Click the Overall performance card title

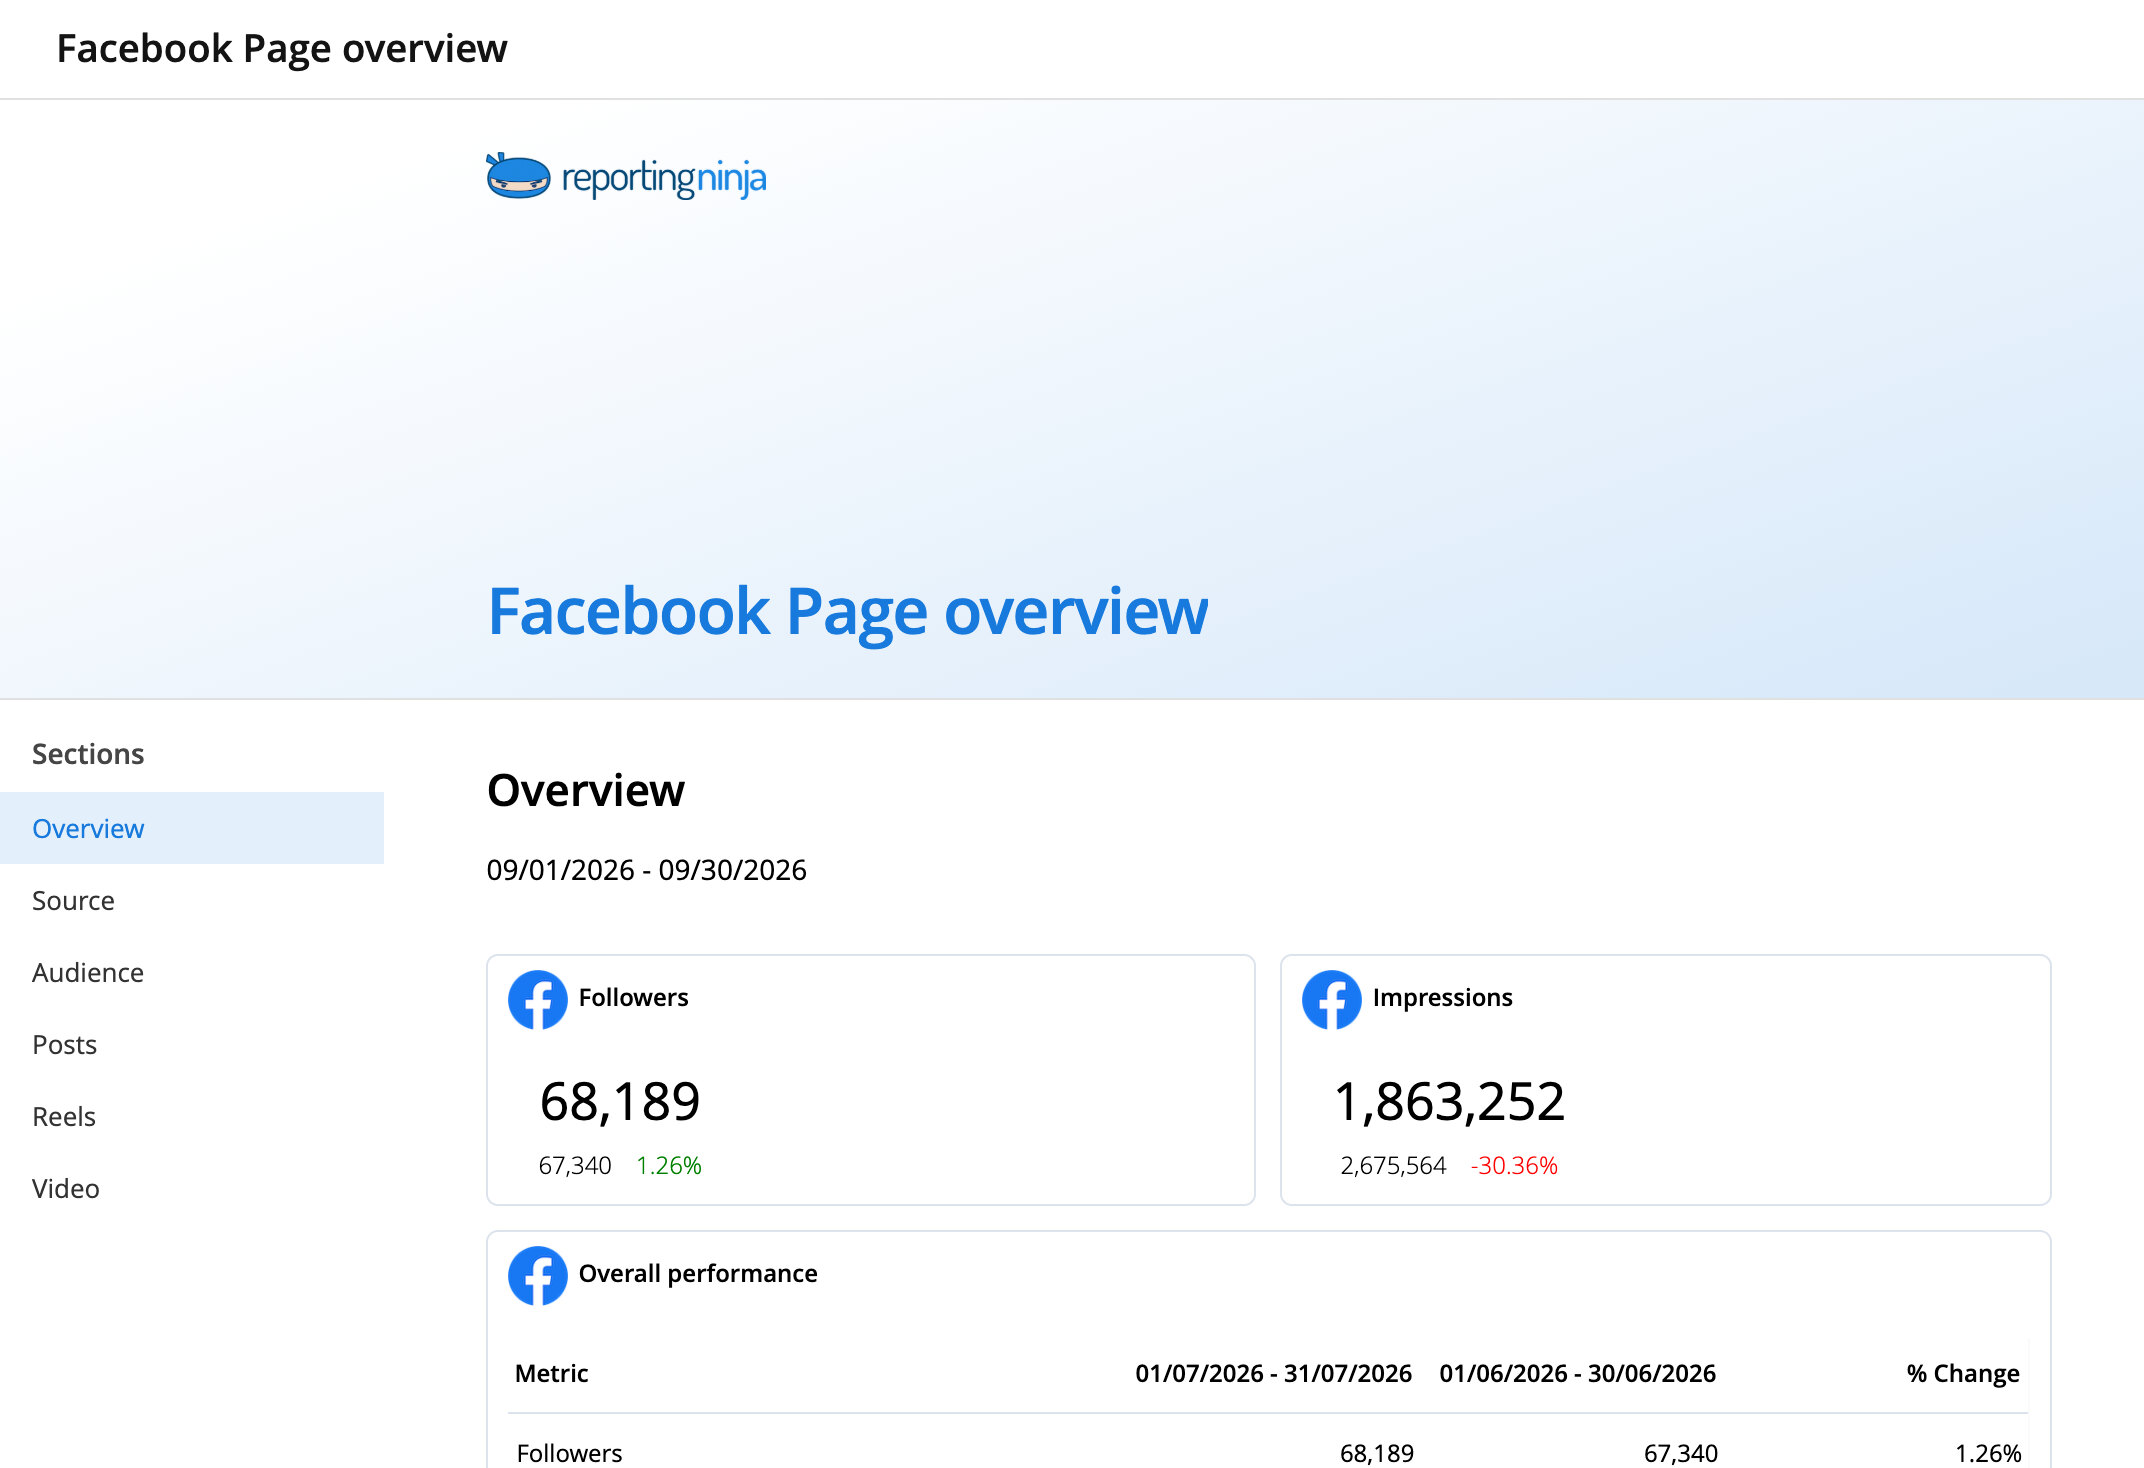698,1273
